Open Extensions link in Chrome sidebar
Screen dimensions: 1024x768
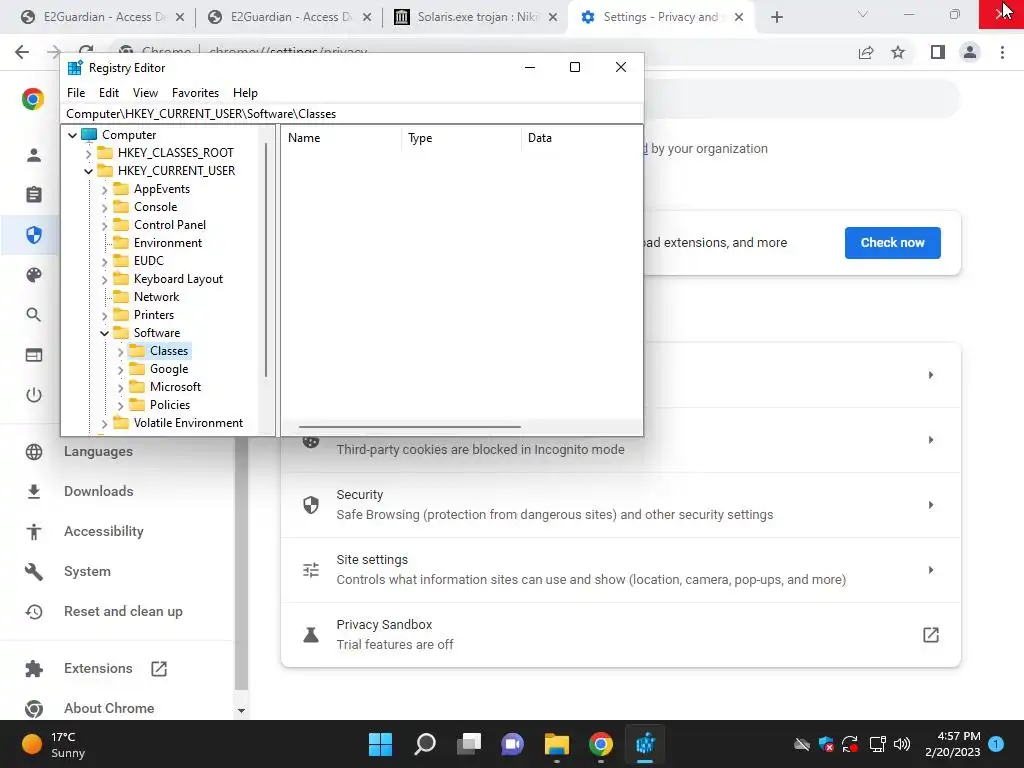click(98, 668)
